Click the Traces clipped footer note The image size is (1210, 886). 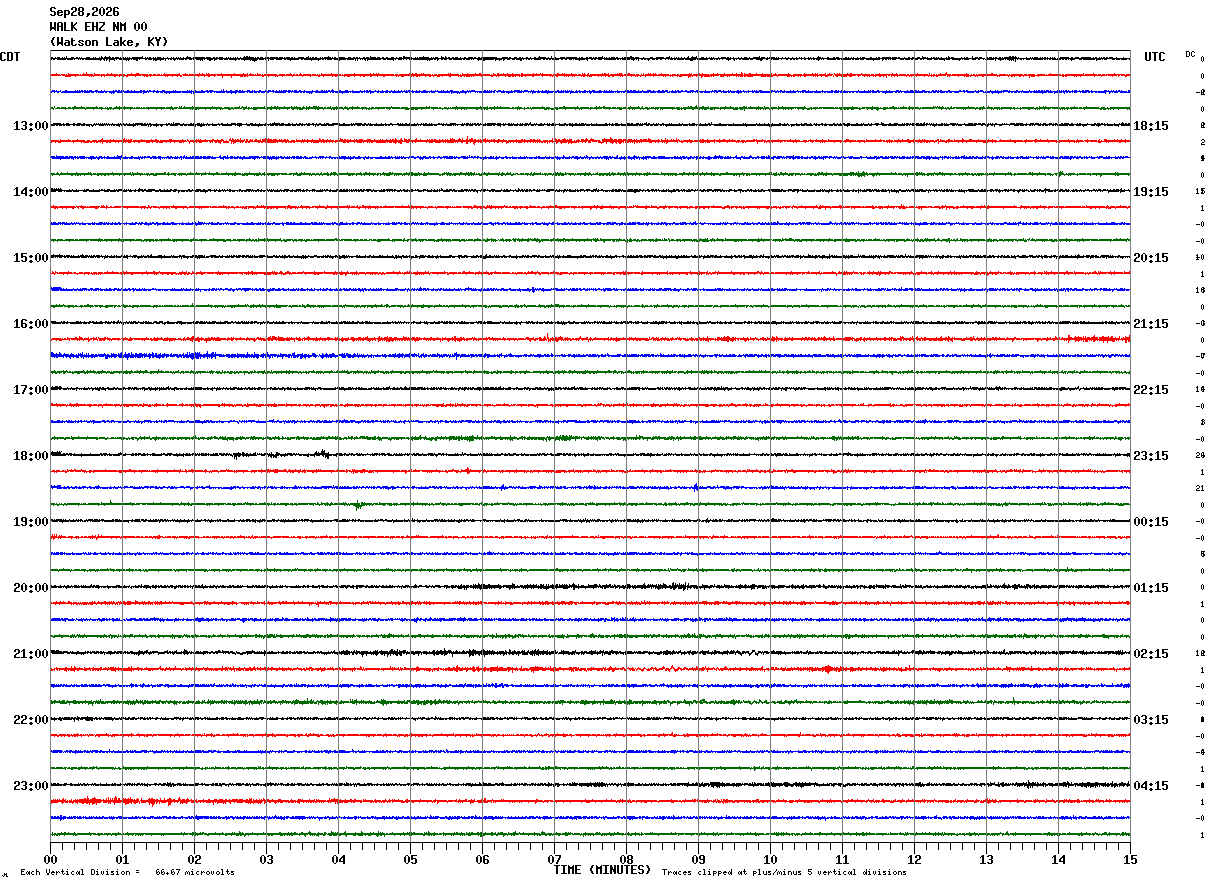784,872
